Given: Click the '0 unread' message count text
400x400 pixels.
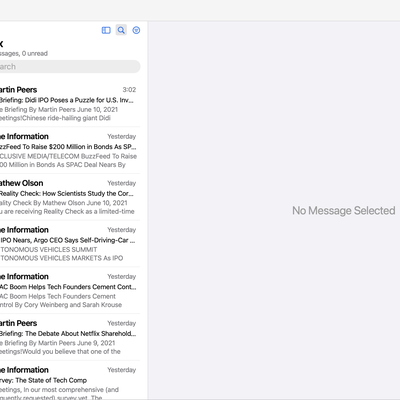Looking at the screenshot, I should coord(35,53).
